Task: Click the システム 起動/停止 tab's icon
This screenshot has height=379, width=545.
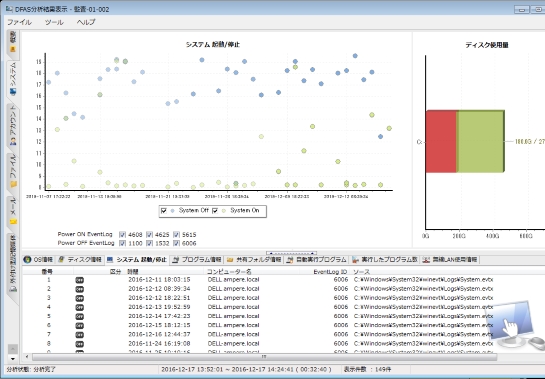Action: click(x=110, y=259)
